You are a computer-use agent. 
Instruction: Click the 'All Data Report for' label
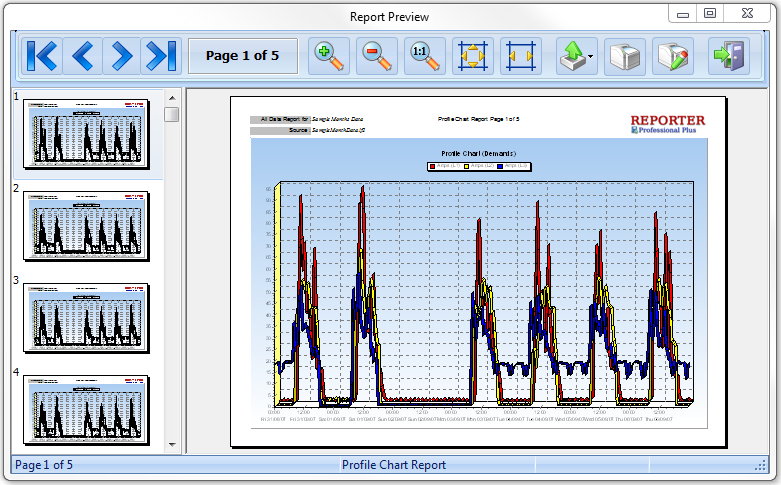280,120
